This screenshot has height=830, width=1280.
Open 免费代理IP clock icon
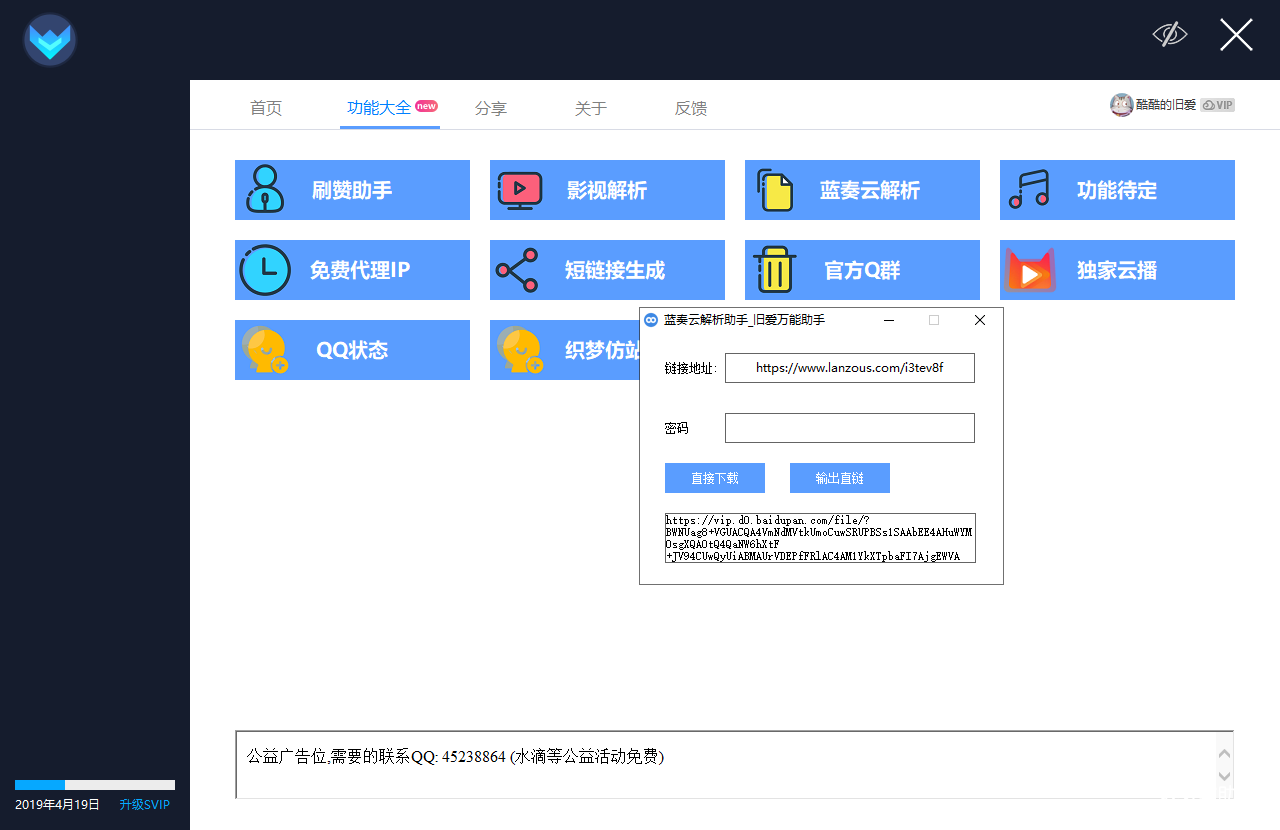coord(264,270)
